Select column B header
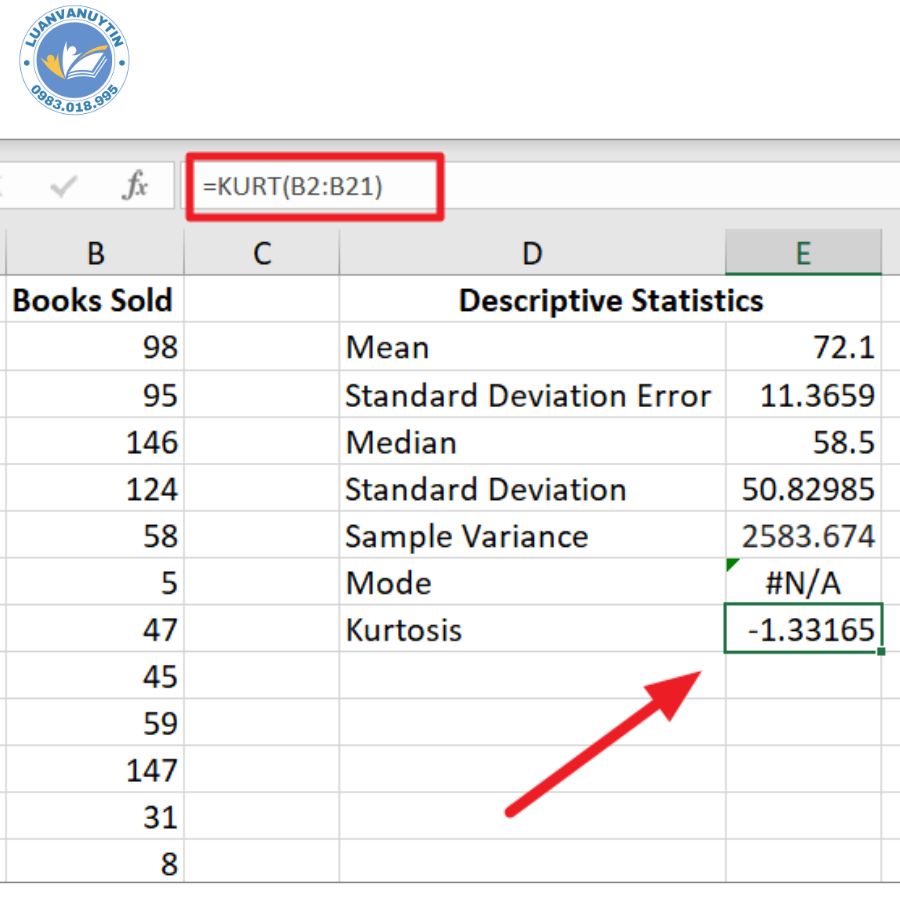The image size is (900, 900). pyautogui.click(x=95, y=253)
